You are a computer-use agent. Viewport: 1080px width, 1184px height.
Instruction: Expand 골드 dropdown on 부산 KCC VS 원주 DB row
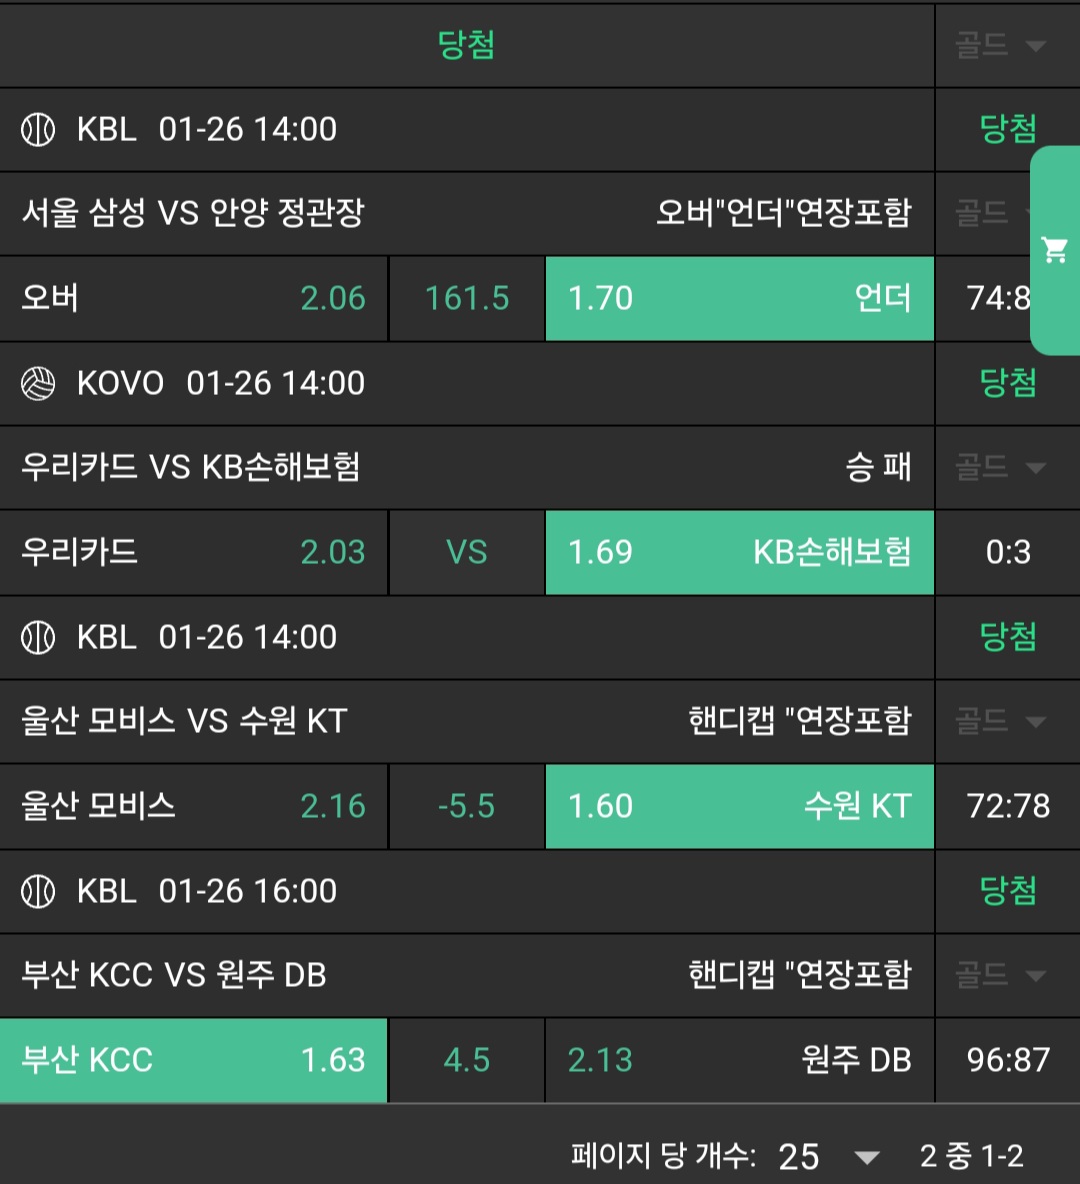coord(1000,975)
